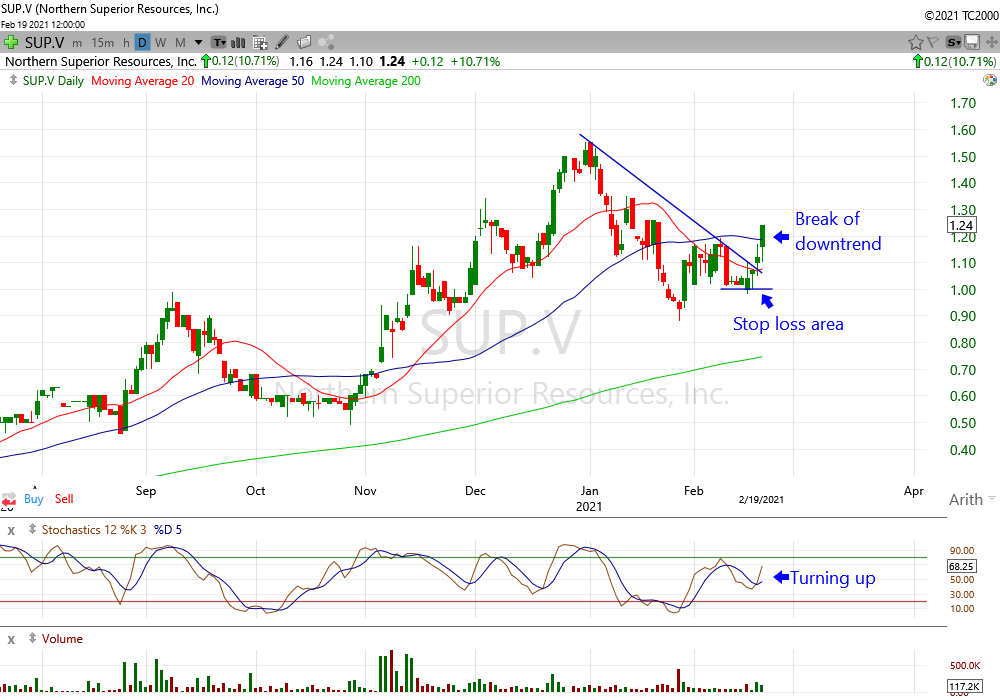This screenshot has width=1000, height=700.
Task: Click the green plus add symbol icon
Action: pyautogui.click(x=10, y=43)
